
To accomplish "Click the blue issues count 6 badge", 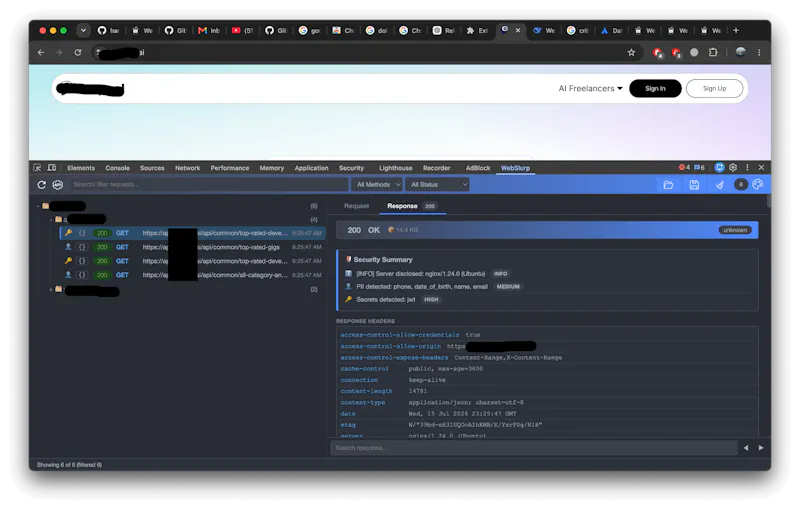I will pos(699,167).
